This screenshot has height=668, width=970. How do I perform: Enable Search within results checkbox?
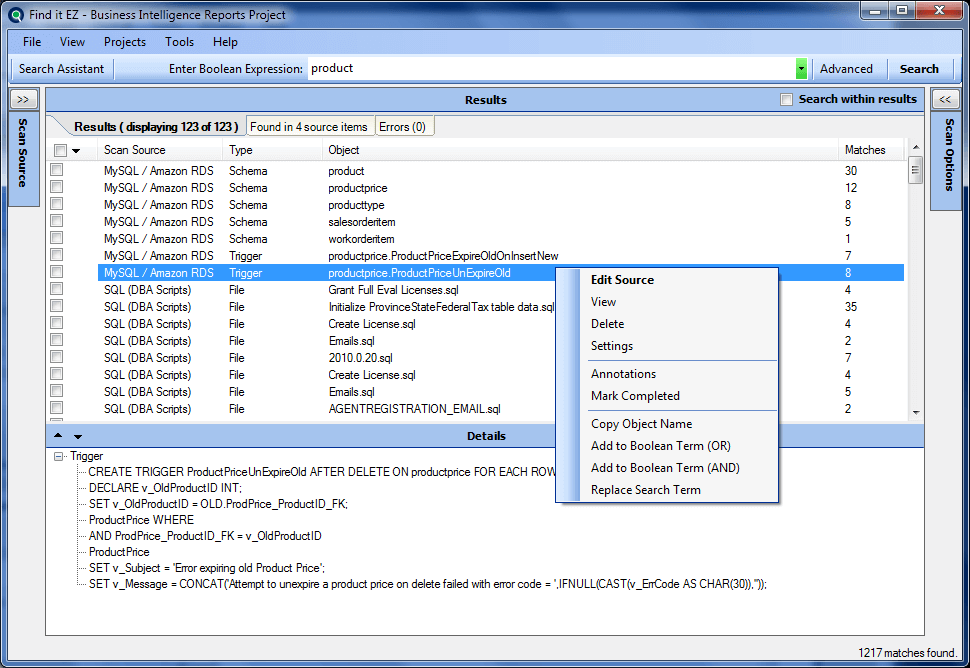click(x=786, y=99)
